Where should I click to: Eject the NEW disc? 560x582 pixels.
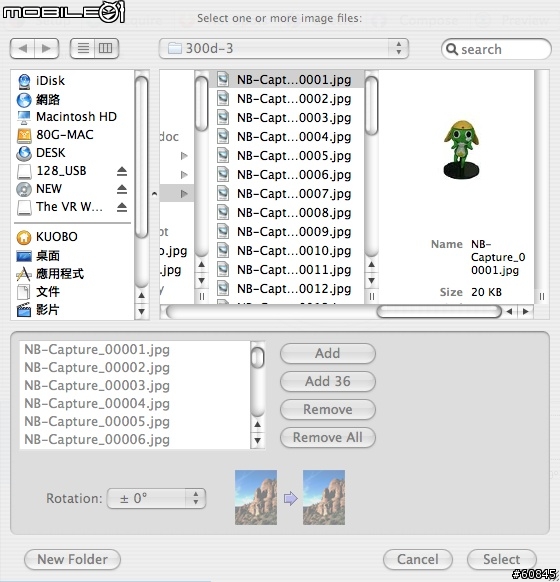coord(122,189)
